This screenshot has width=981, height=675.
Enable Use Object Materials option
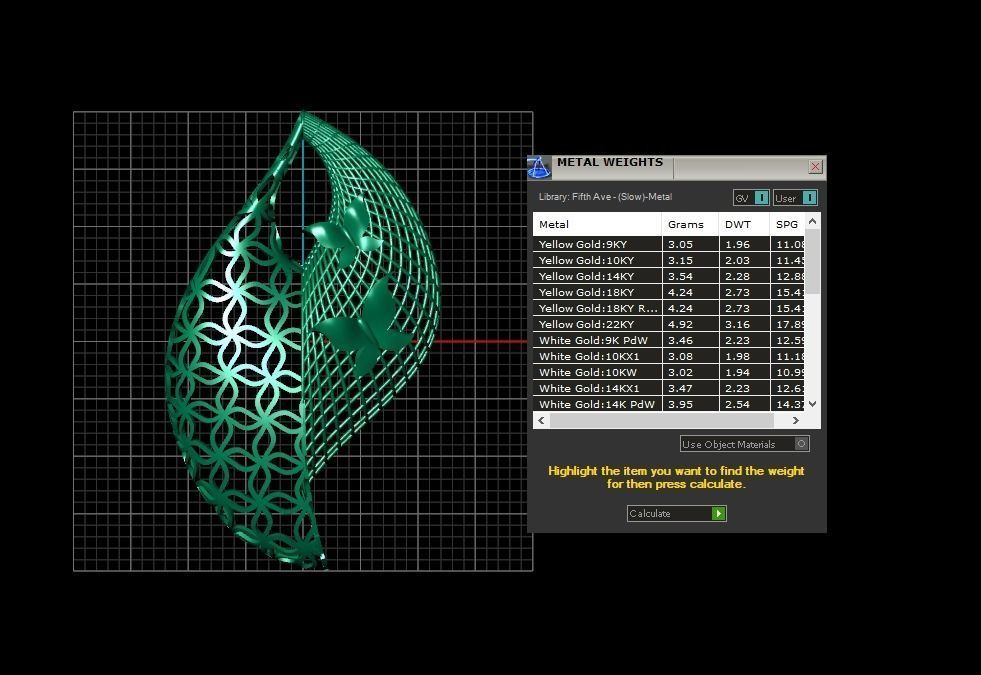coord(745,444)
